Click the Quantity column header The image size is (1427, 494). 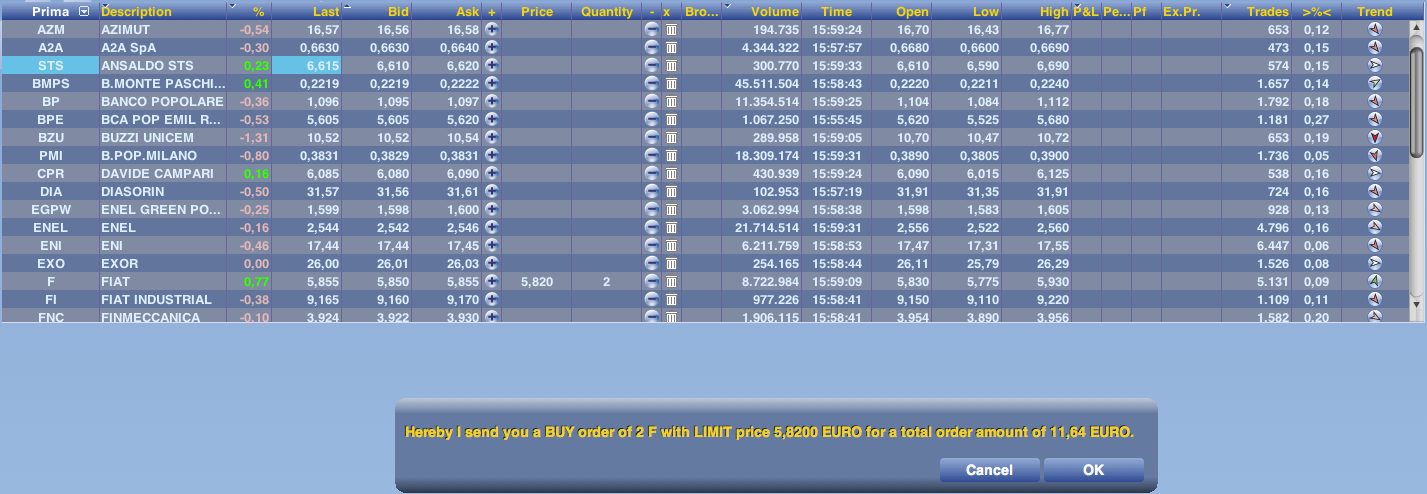pos(607,12)
